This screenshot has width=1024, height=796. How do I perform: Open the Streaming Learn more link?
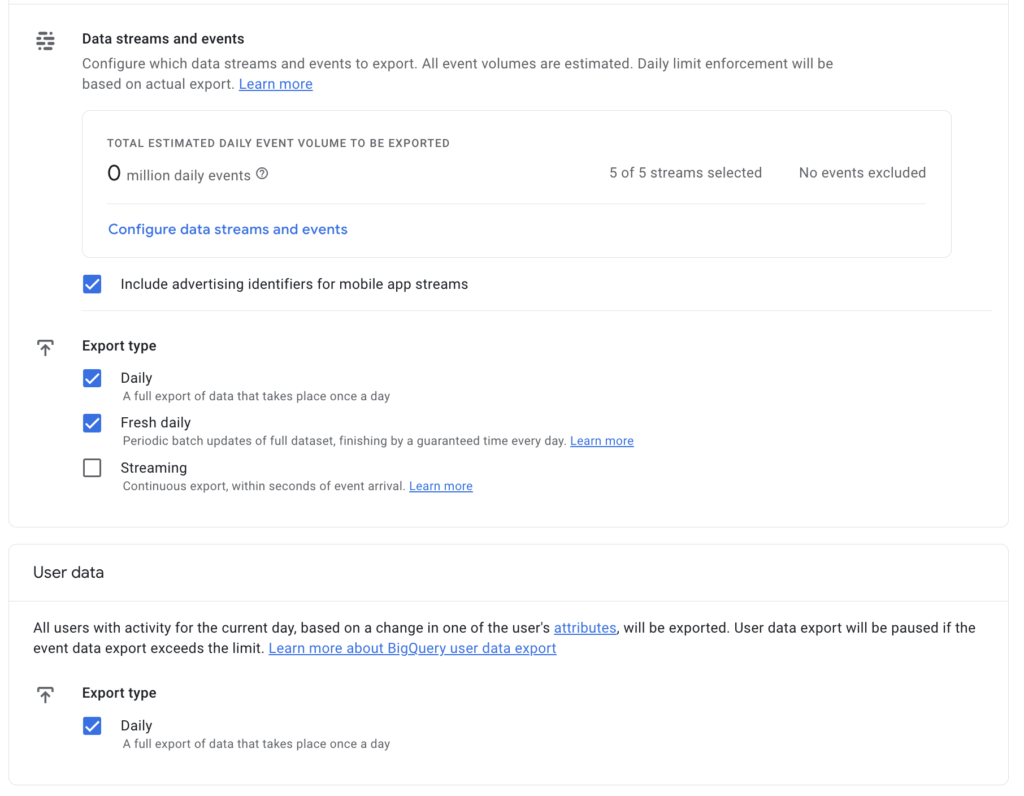pyautogui.click(x=440, y=486)
